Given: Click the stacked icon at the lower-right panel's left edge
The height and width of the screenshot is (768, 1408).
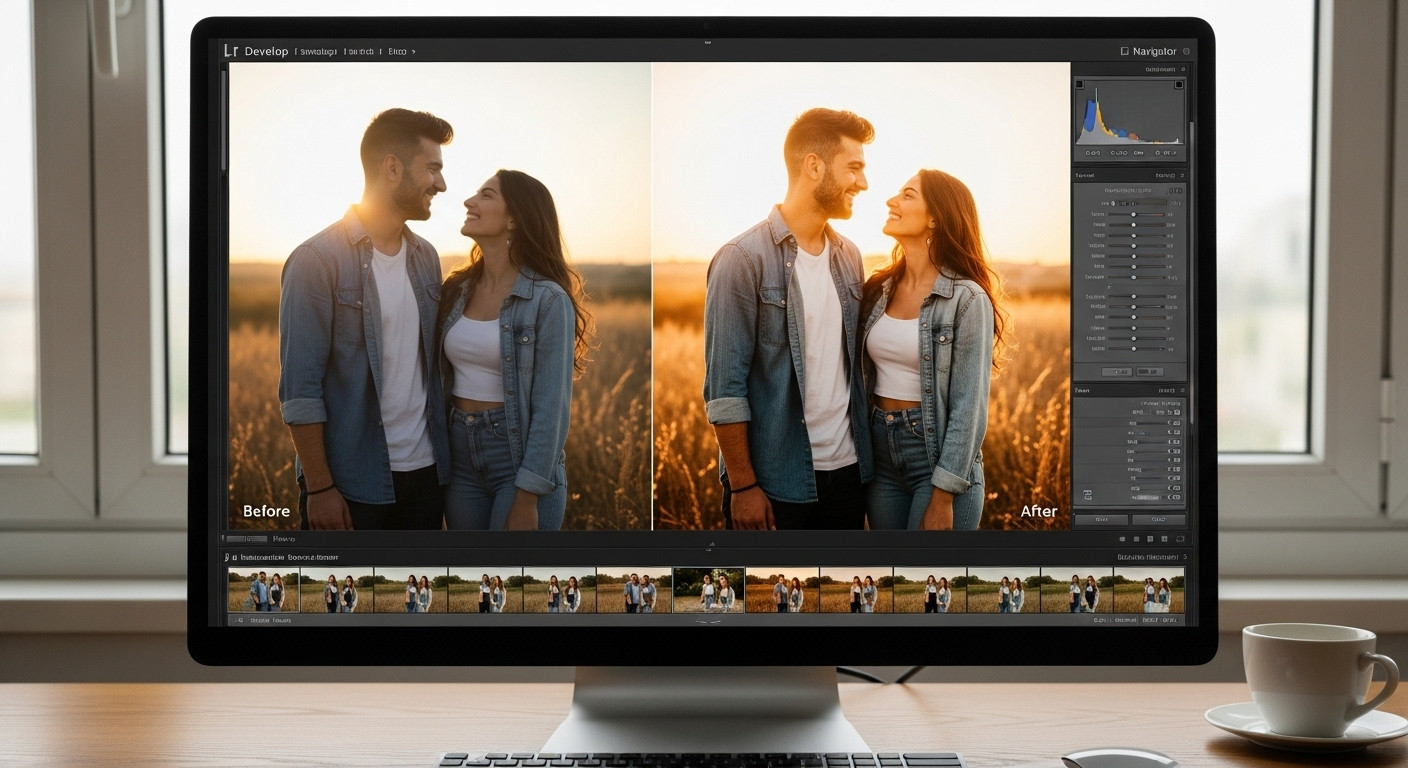Looking at the screenshot, I should [1087, 495].
